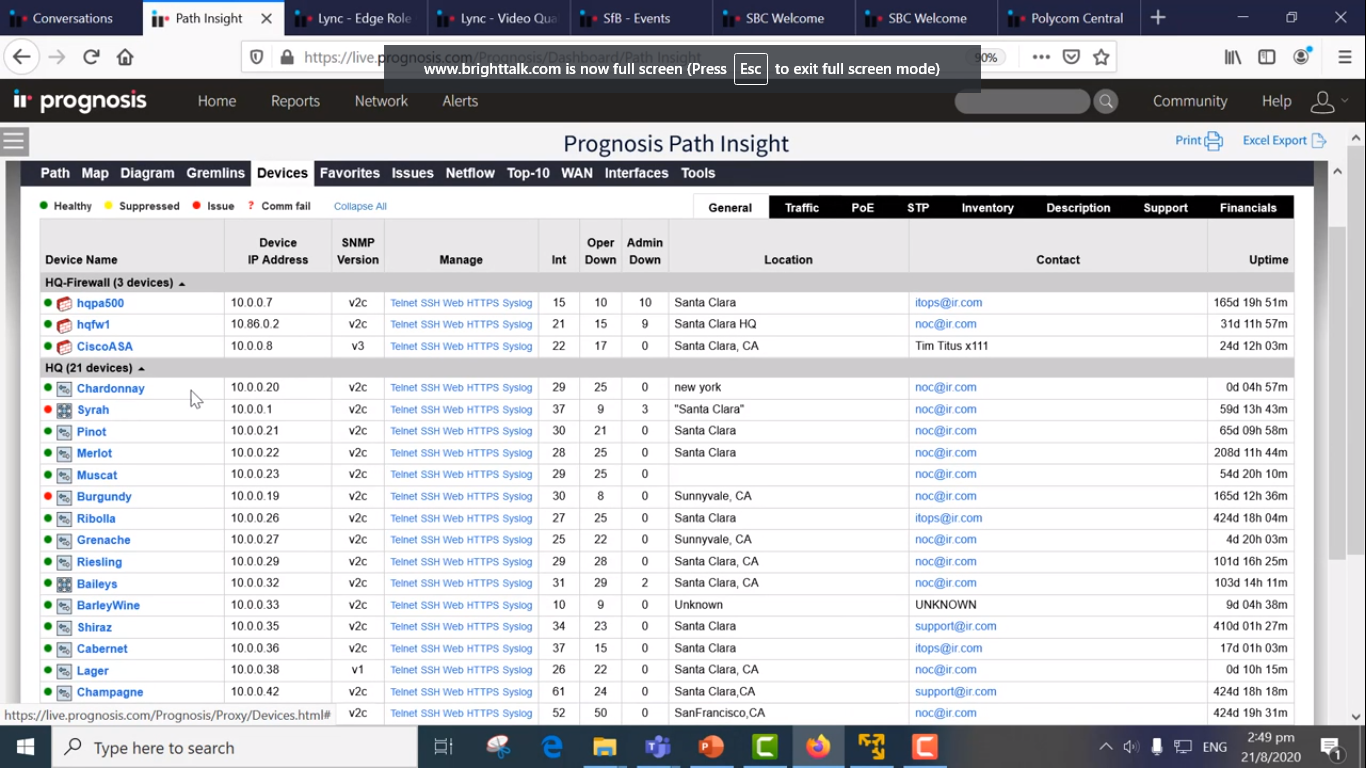The height and width of the screenshot is (768, 1366).
Task: Open the Gremlins tab
Action: tap(215, 173)
